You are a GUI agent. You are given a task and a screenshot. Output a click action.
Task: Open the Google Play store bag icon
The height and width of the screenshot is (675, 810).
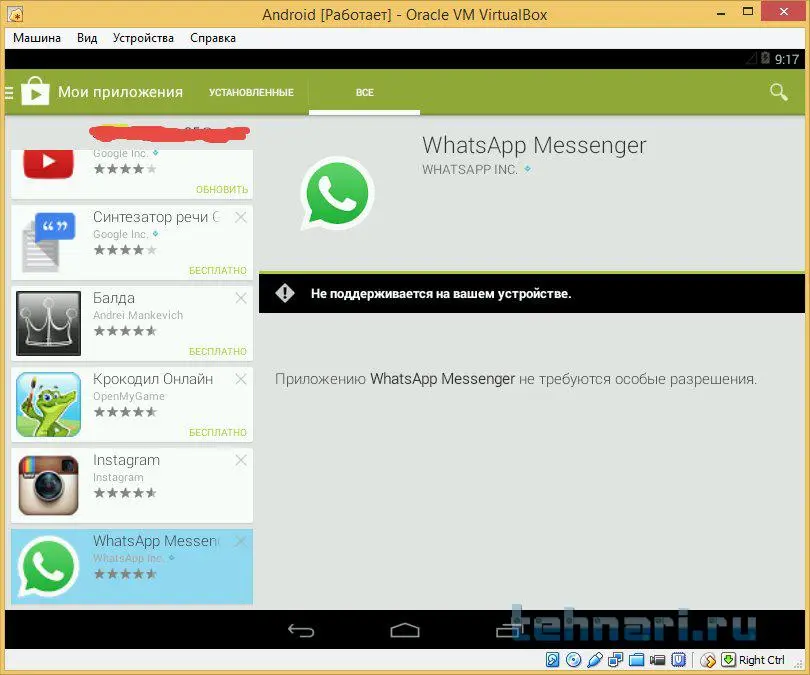[x=35, y=91]
